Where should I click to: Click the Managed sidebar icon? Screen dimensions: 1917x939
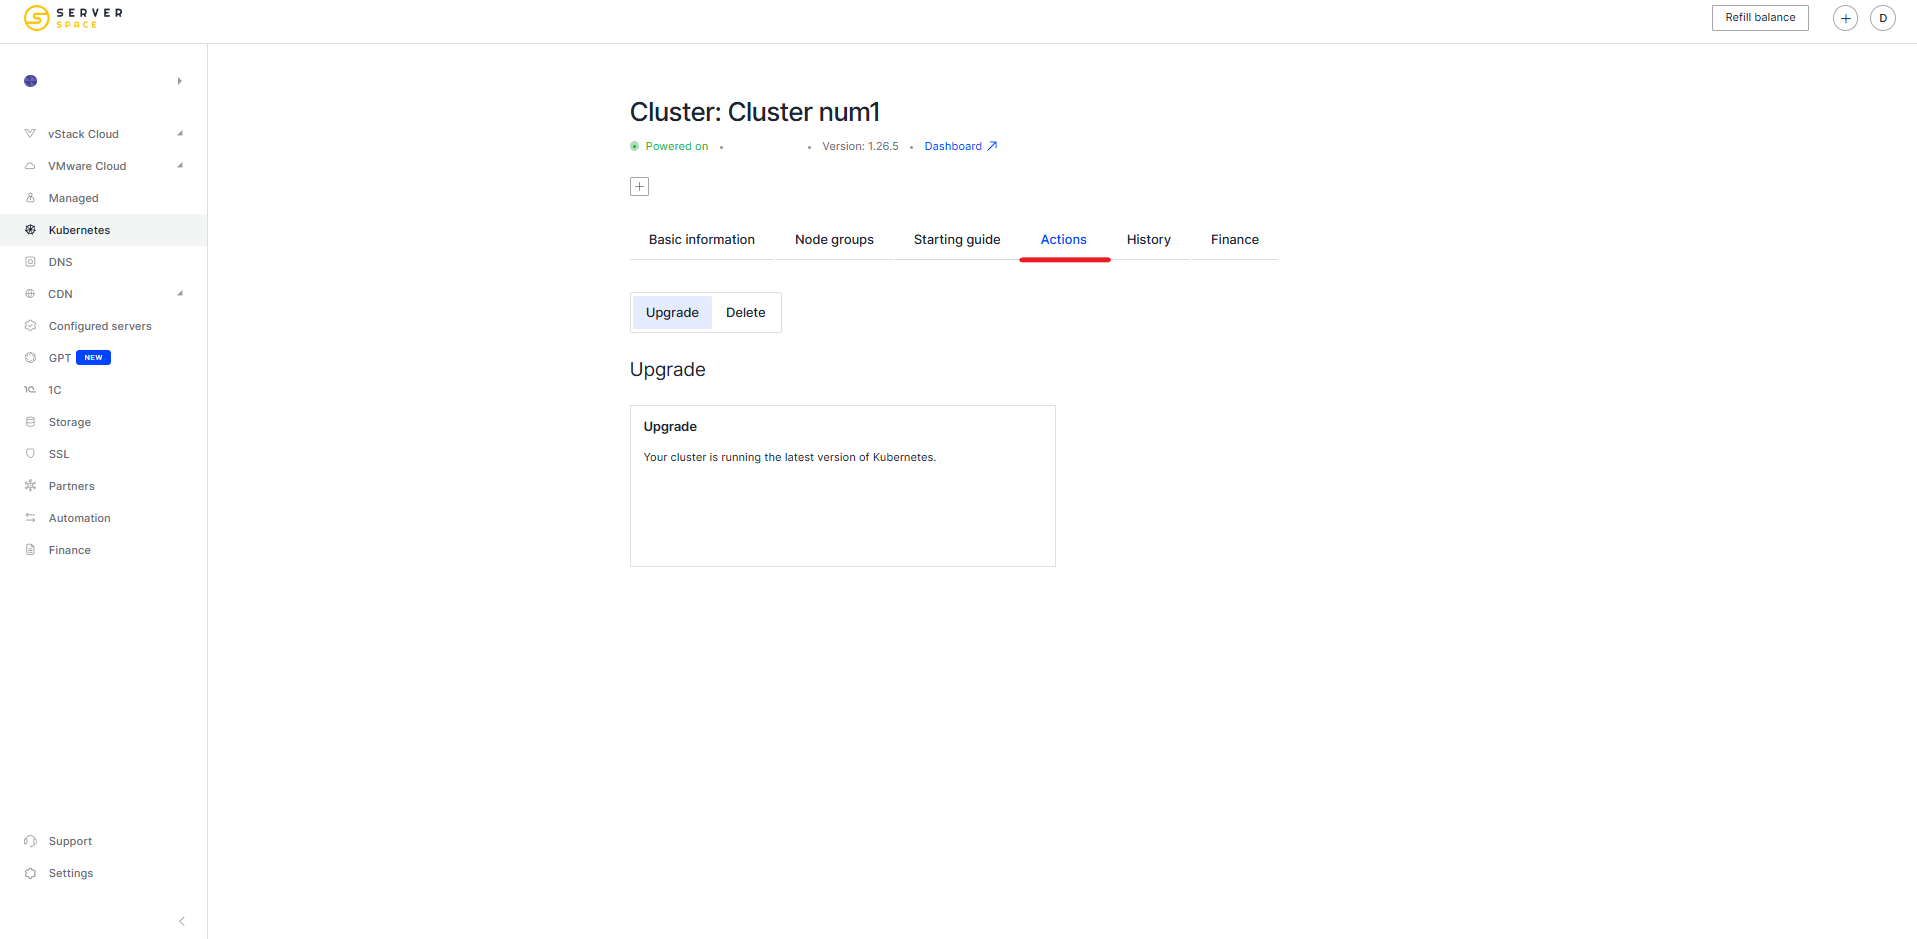[x=30, y=198]
